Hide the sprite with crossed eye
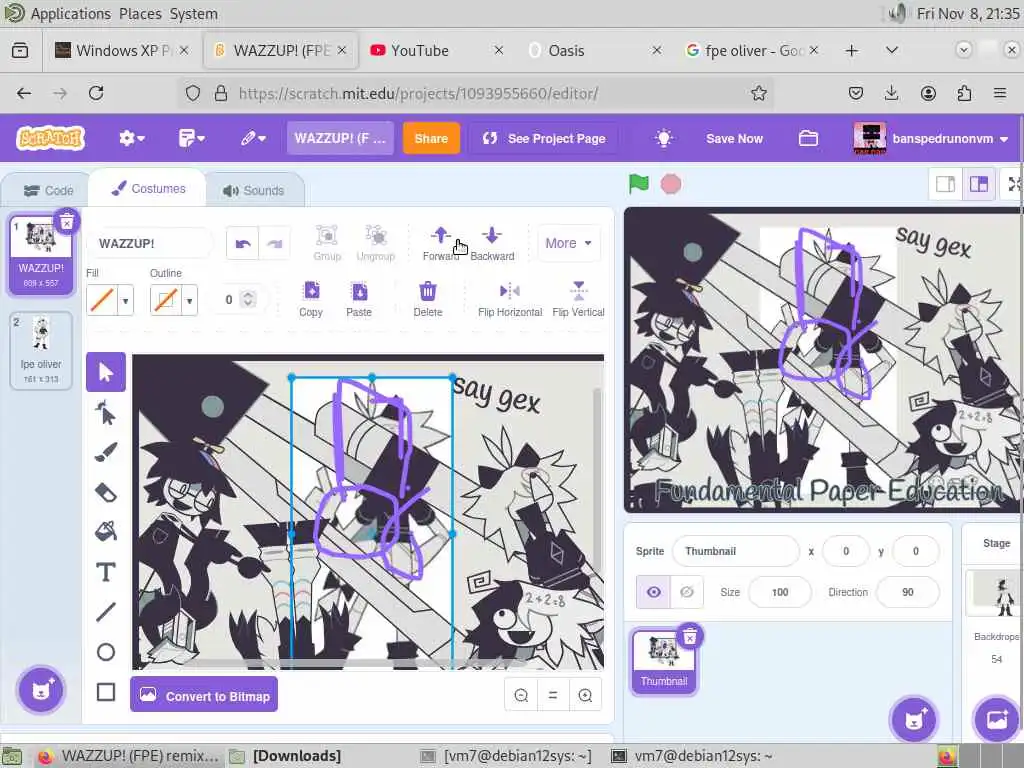Viewport: 1024px width, 768px height. (x=686, y=592)
